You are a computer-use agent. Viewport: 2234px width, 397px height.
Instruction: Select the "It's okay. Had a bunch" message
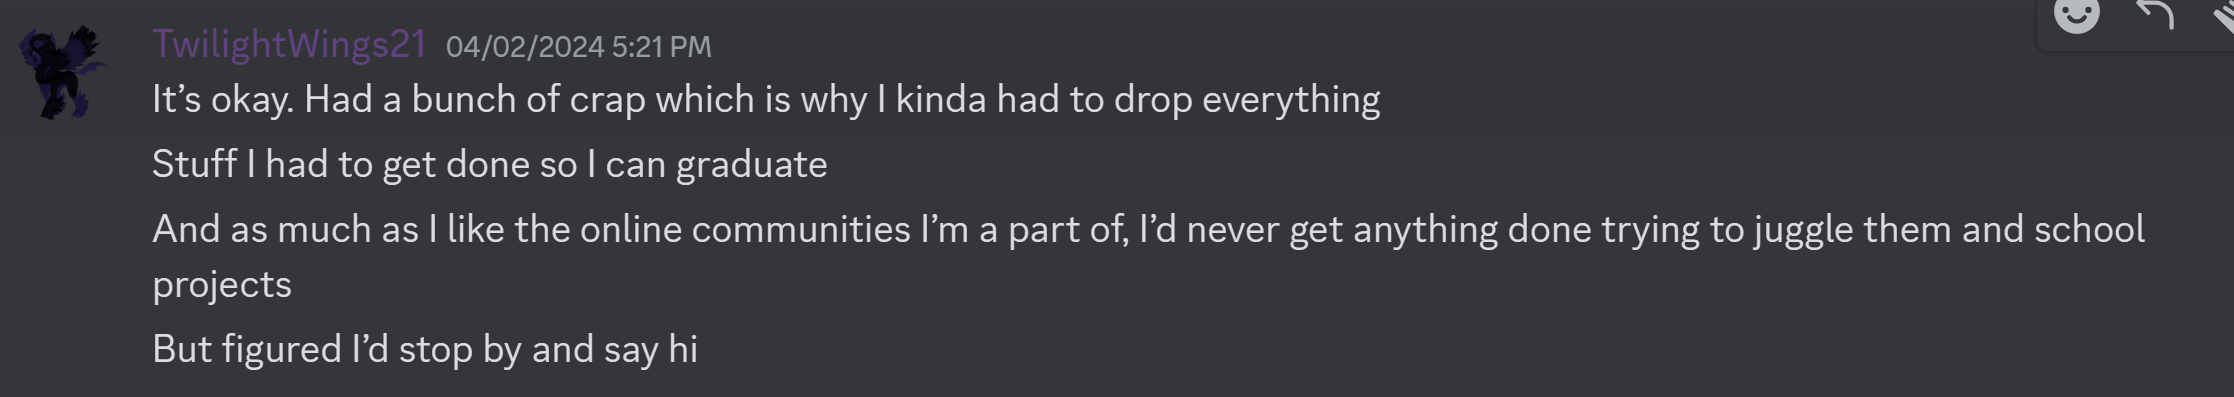point(766,99)
